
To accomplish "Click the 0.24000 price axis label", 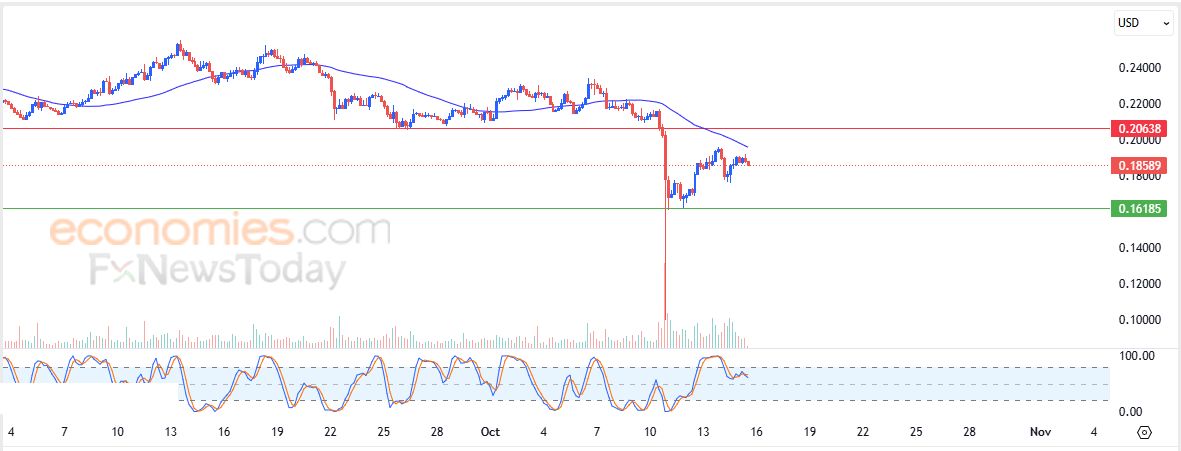I will pyautogui.click(x=1140, y=68).
